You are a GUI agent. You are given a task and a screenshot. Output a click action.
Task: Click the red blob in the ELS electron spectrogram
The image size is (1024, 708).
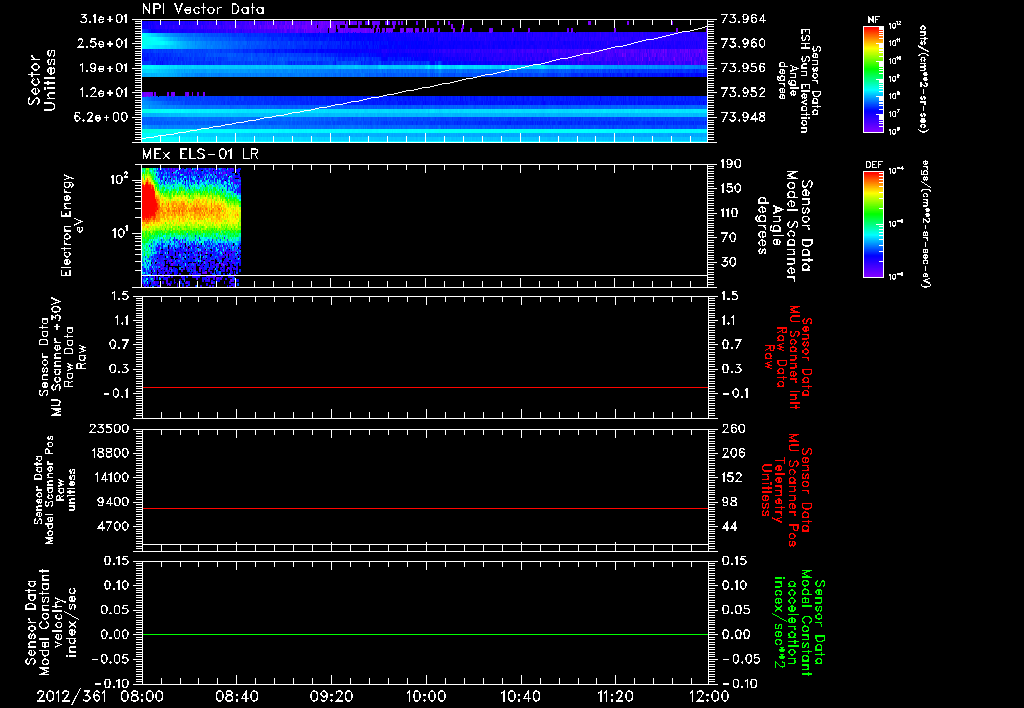coord(150,201)
